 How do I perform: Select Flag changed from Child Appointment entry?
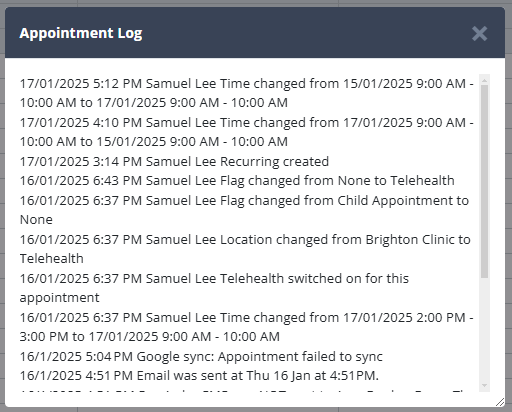(244, 210)
